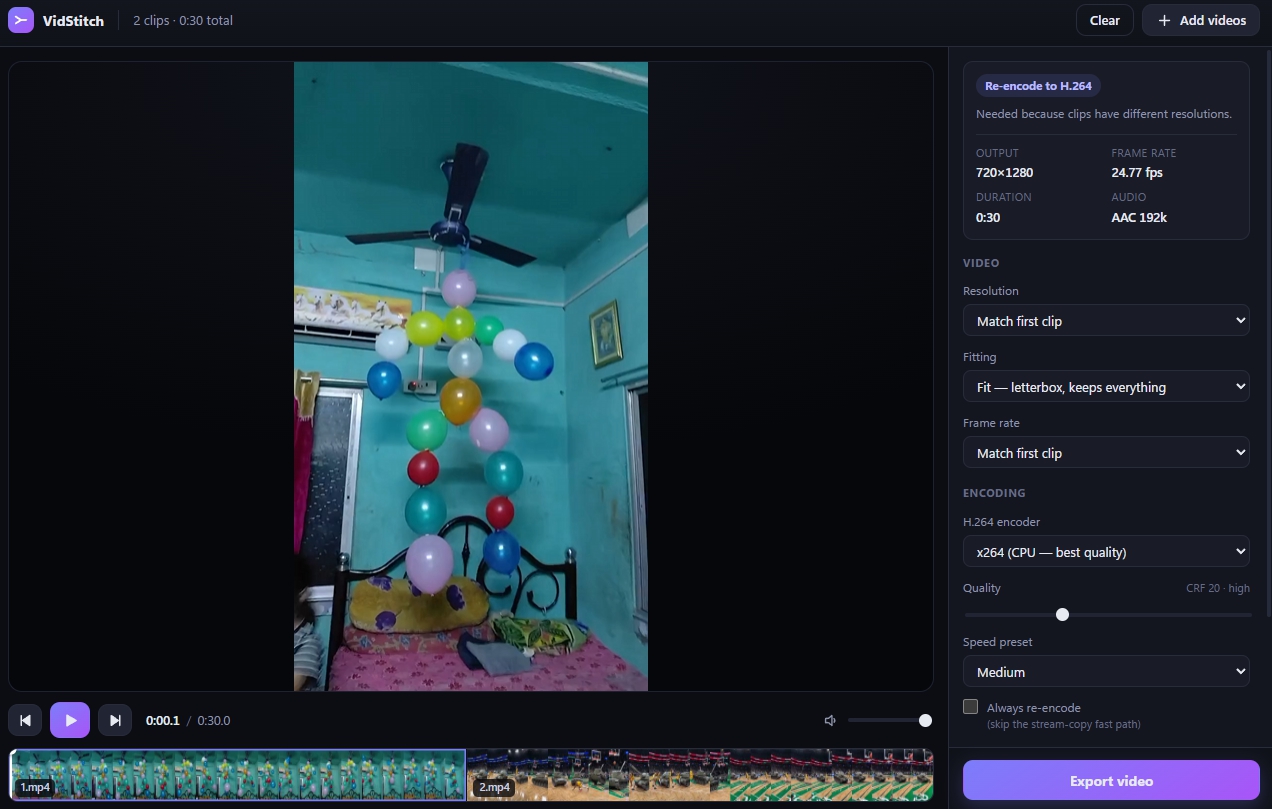
Task: Click the video preview area
Action: [x=471, y=376]
